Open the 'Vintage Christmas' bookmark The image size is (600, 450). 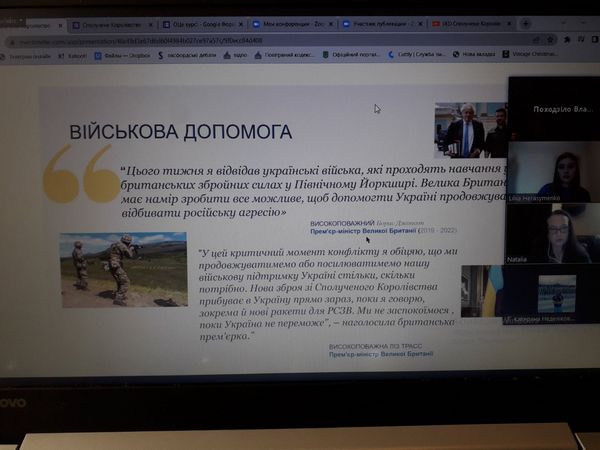[530, 54]
